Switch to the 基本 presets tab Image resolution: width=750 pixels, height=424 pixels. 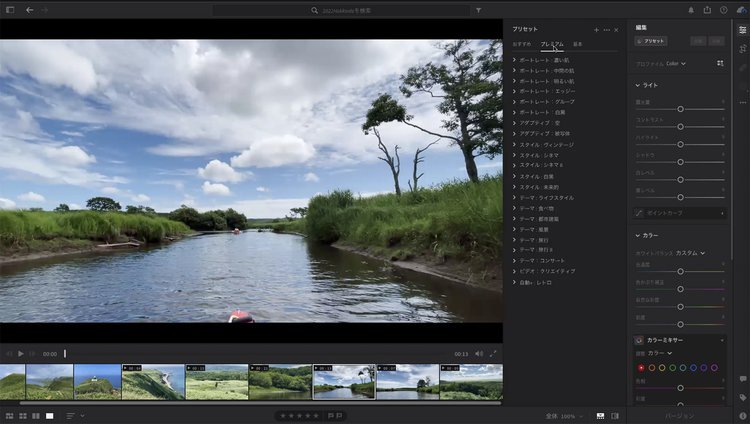coord(578,45)
